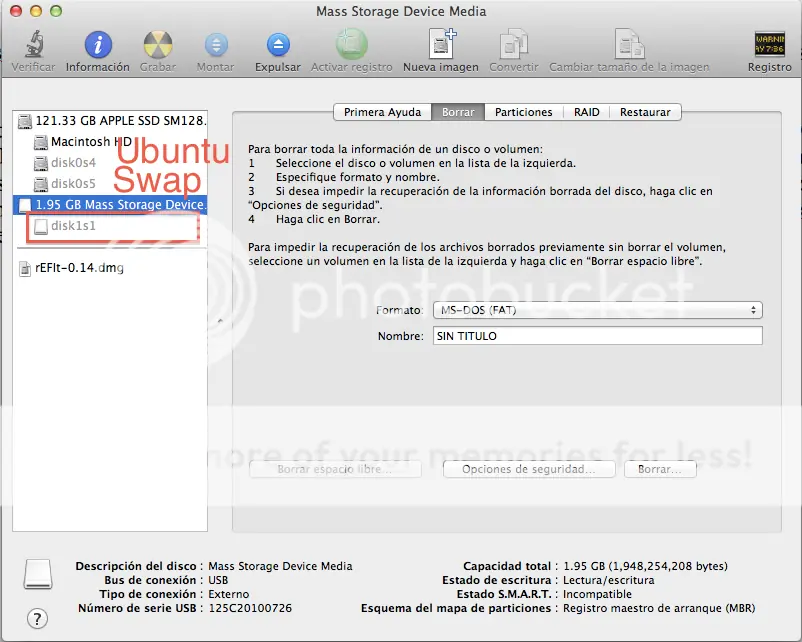This screenshot has width=802, height=642.
Task: Click the Borrar espacio libre button
Action: coord(335,469)
